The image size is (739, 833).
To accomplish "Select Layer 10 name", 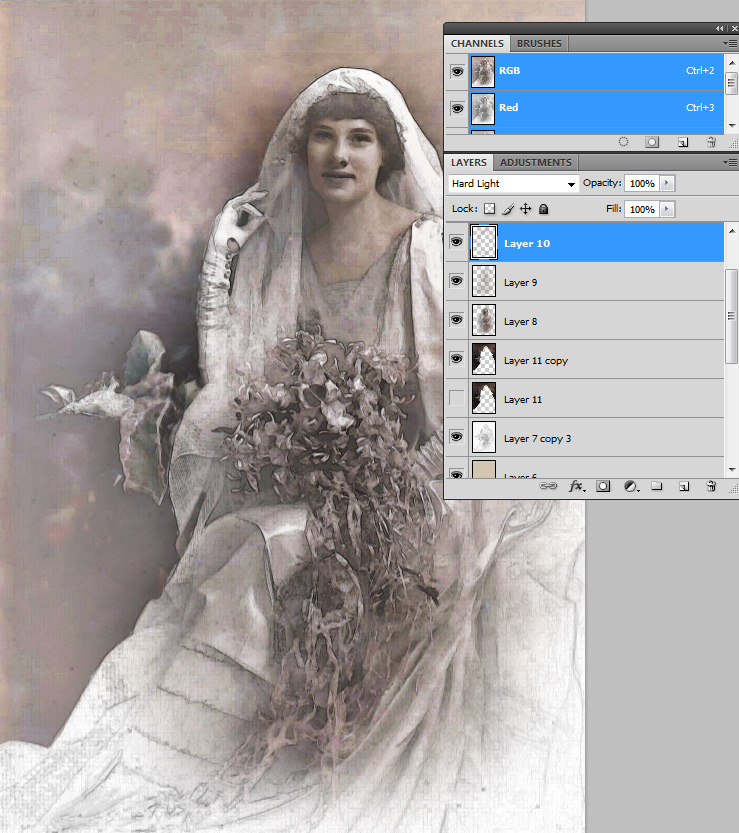I will click(526, 243).
